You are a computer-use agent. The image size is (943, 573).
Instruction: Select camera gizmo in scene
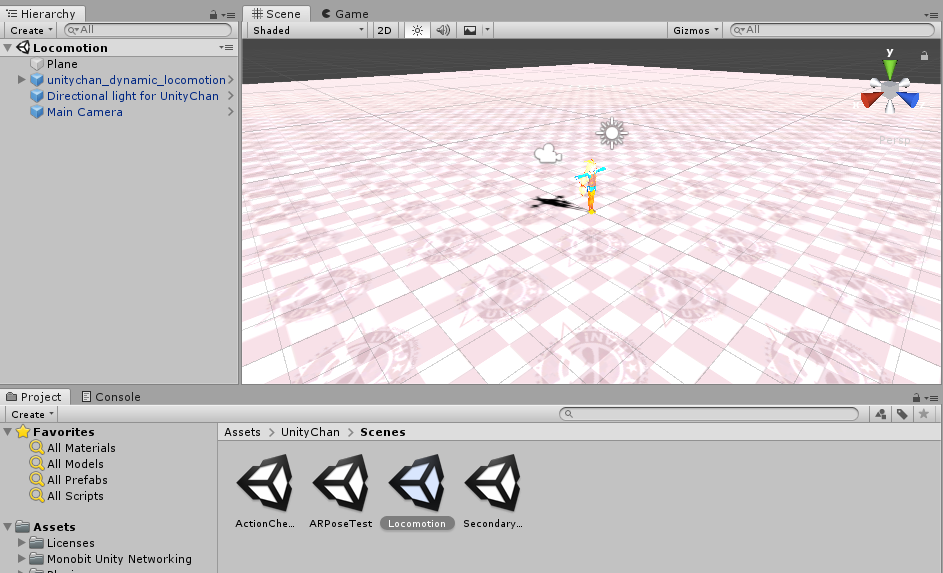pyautogui.click(x=548, y=153)
